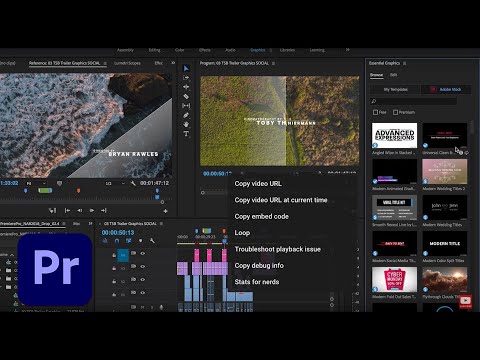Image resolution: width=480 pixels, height=360 pixels.
Task: Open the Advanced Expressions template thumbnail
Action: [394, 135]
